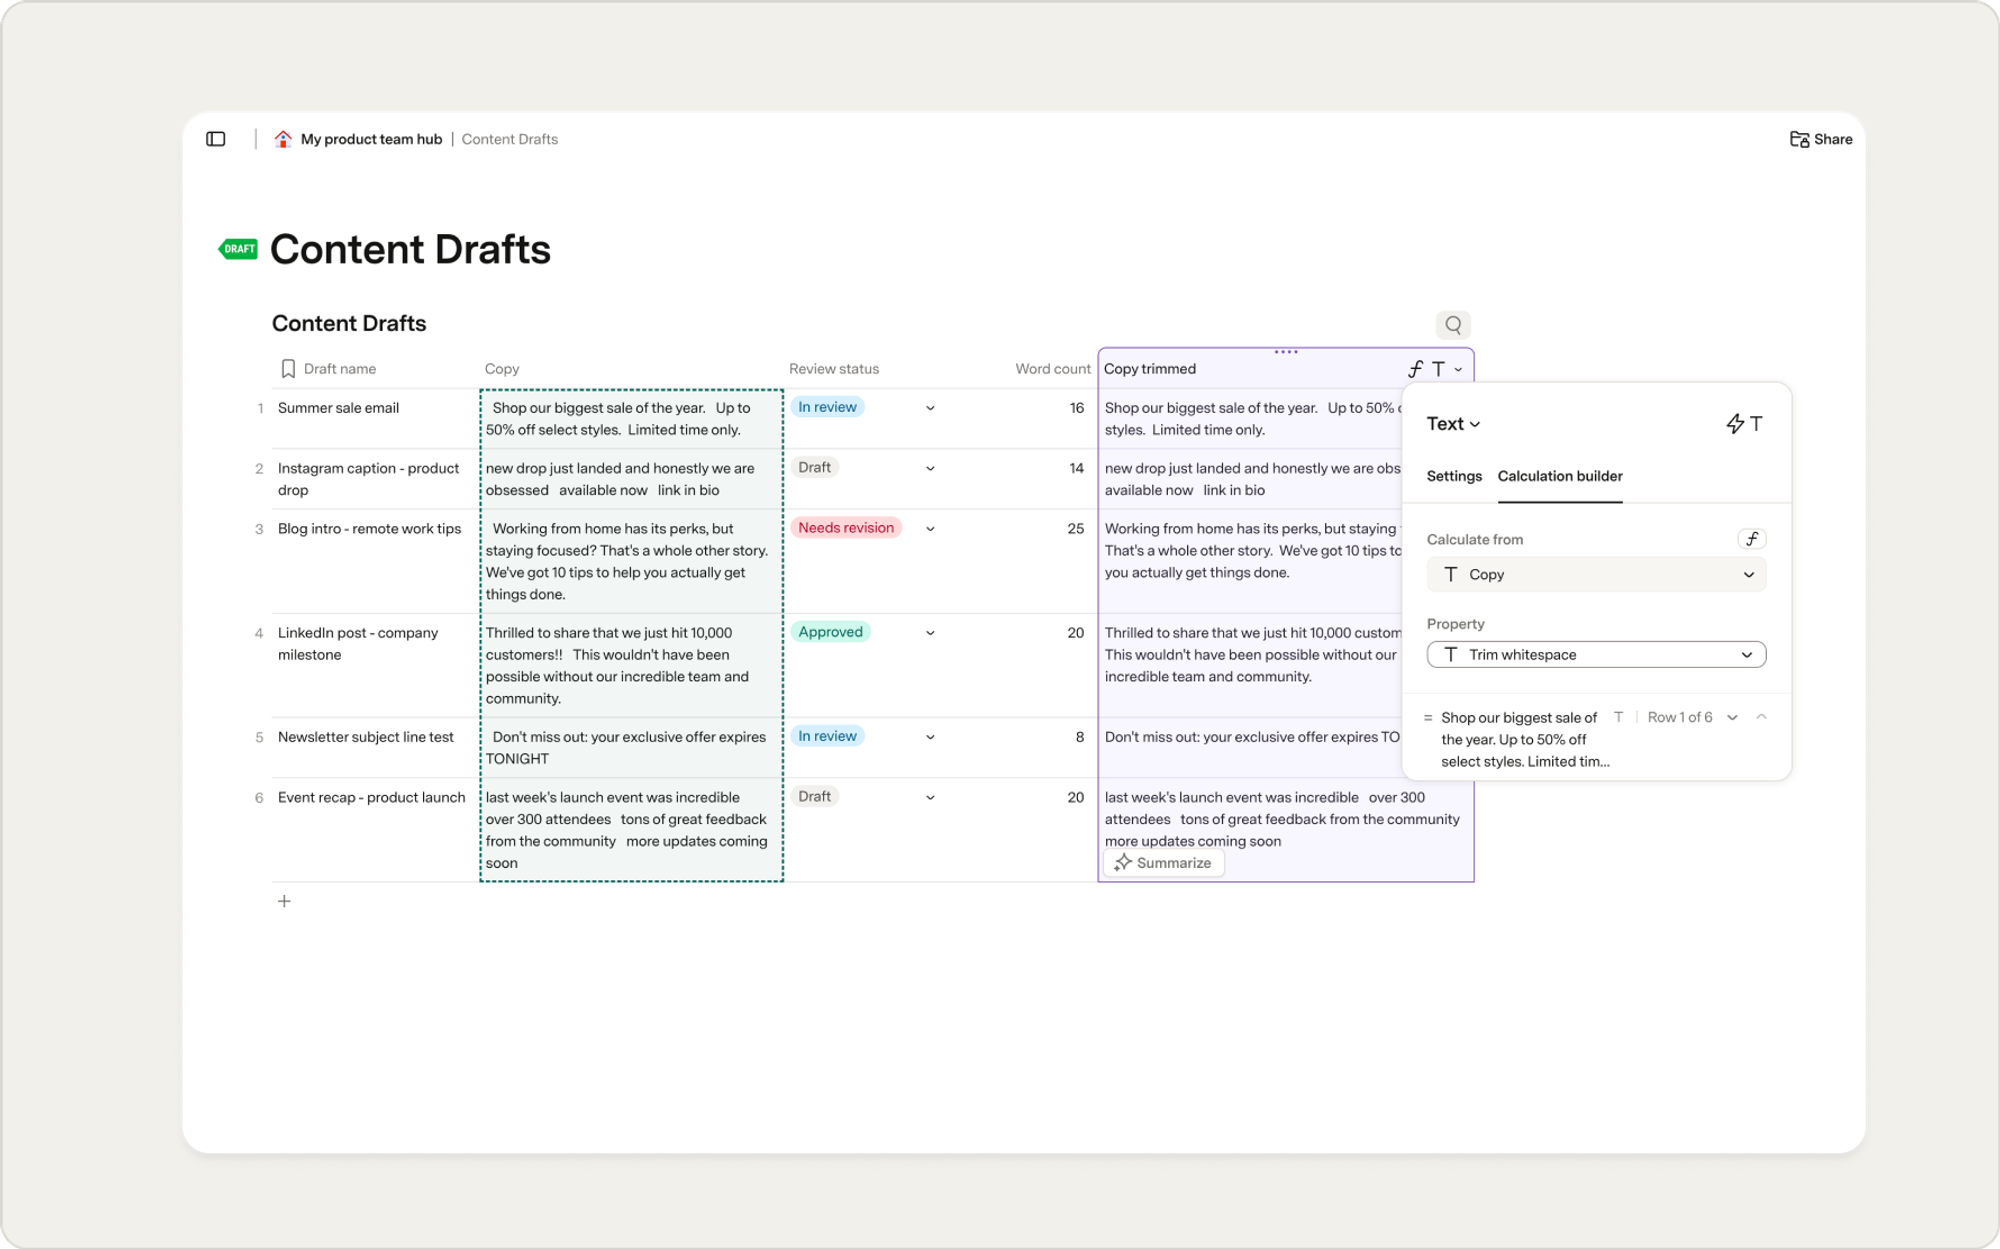
Task: Select the Blog intro - remote work tips cell
Action: click(375, 561)
